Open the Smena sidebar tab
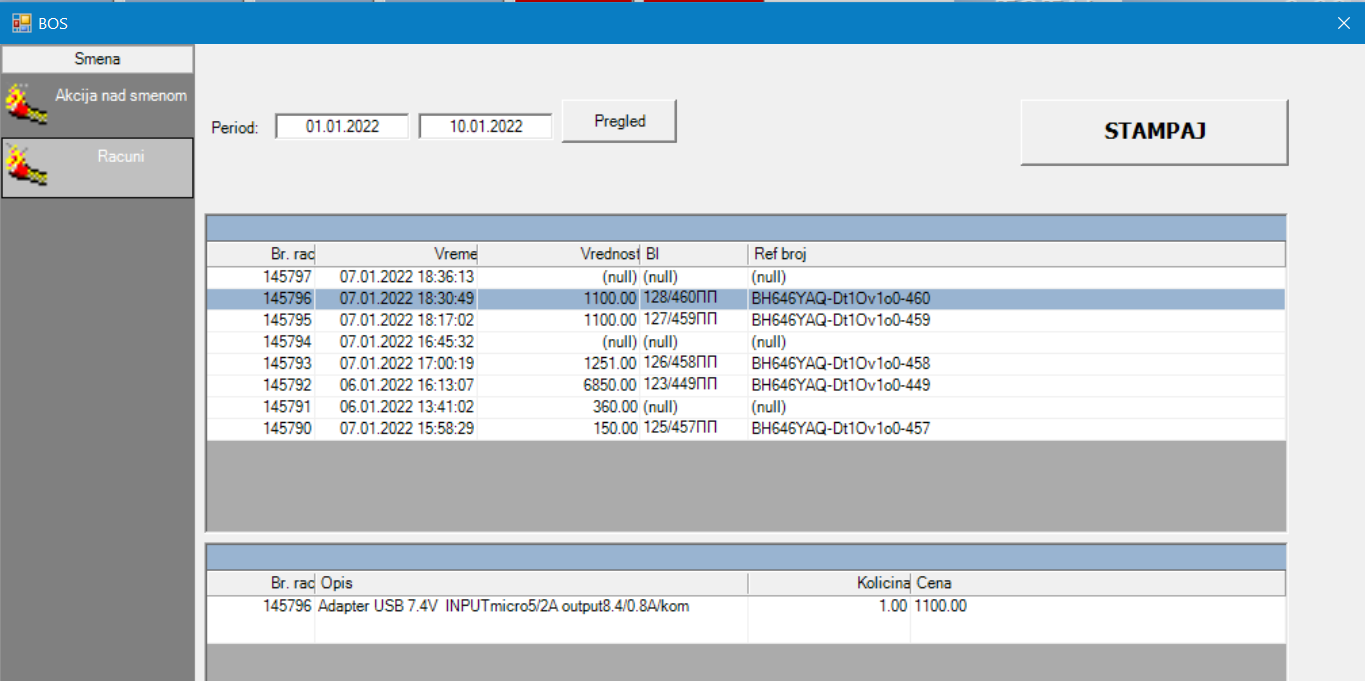Screen dimensions: 1365x681 click(97, 59)
